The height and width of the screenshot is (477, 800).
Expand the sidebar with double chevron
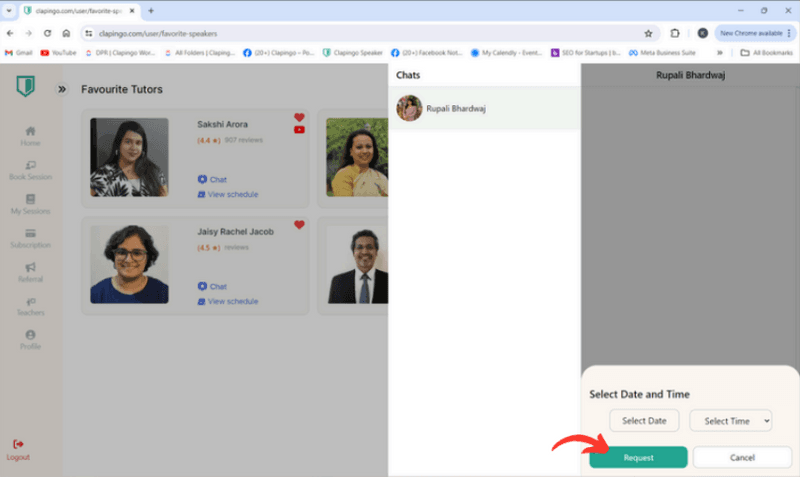[62, 89]
